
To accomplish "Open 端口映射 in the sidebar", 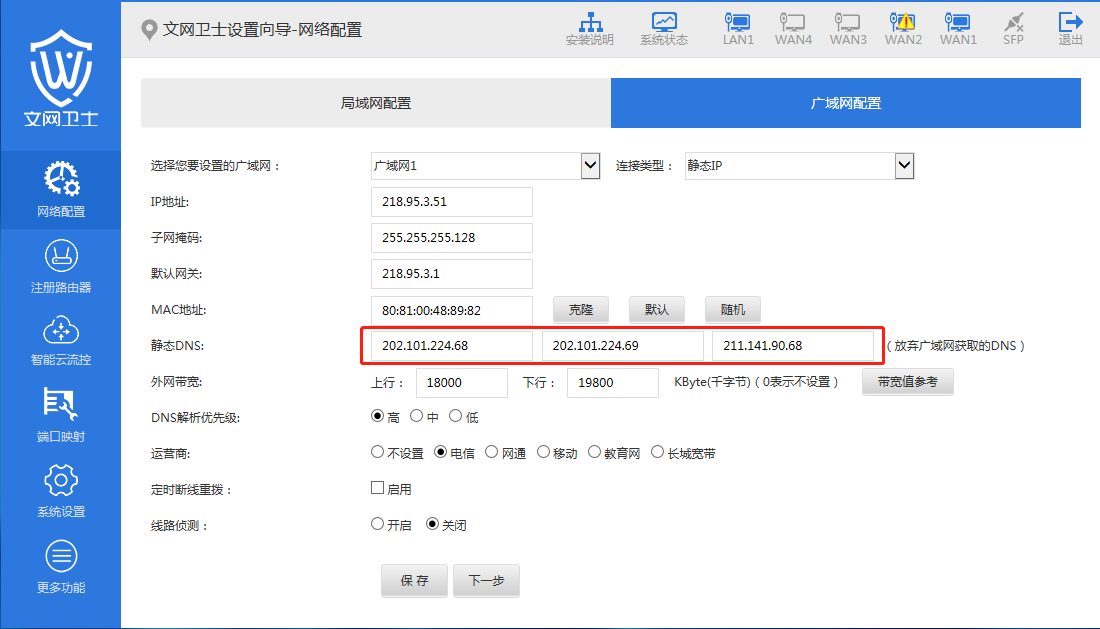I will [x=61, y=415].
